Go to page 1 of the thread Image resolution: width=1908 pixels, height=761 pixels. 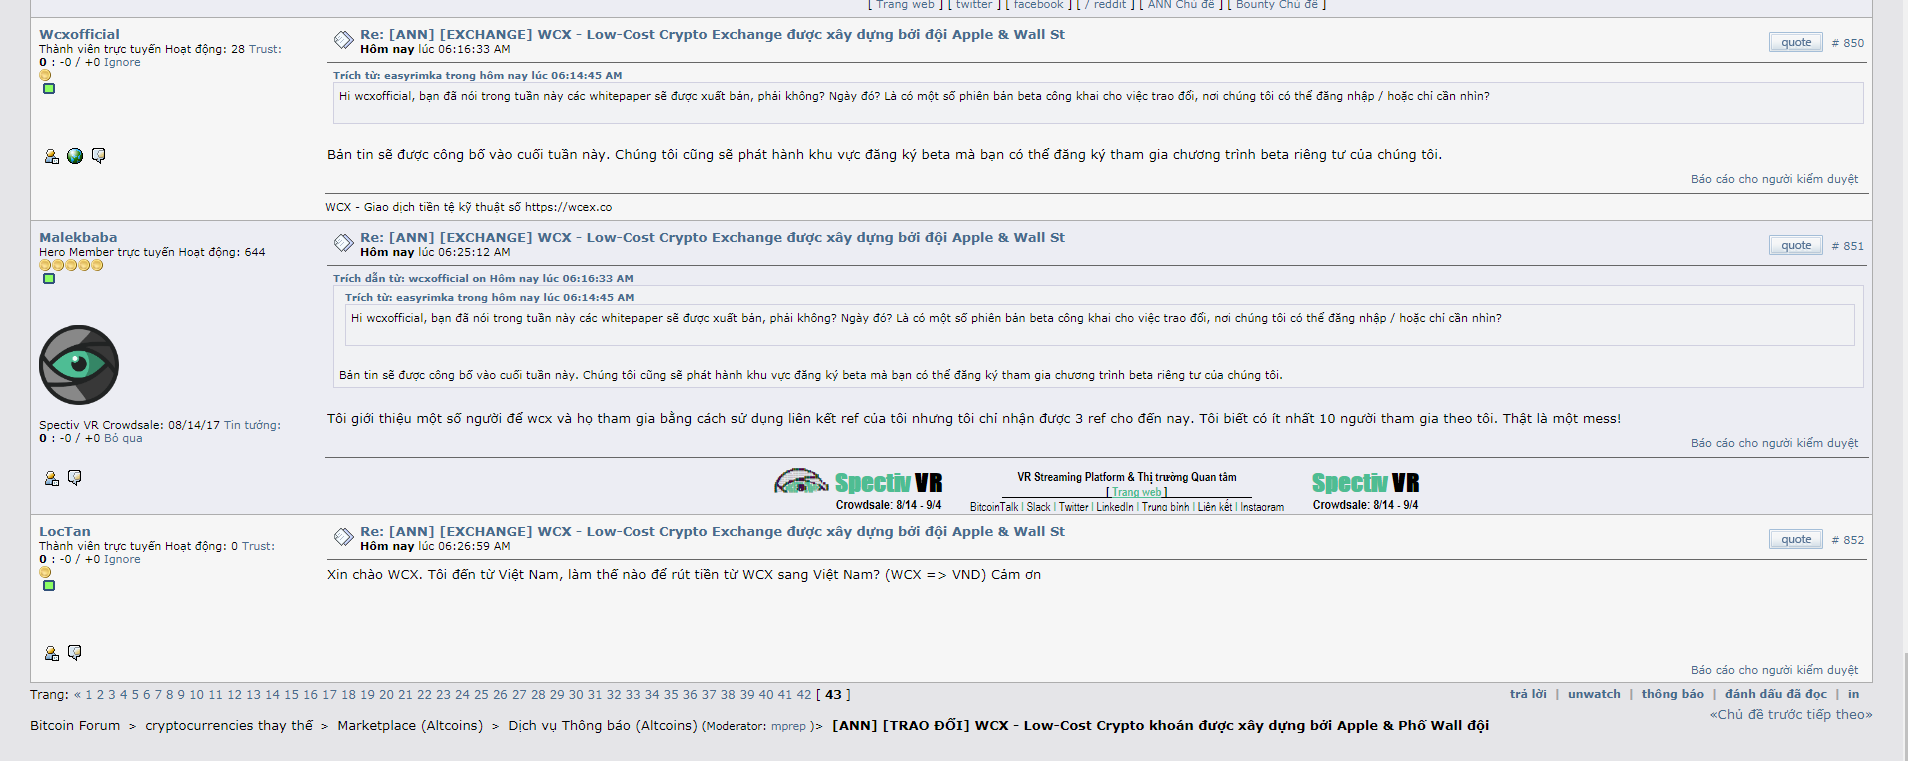88,694
